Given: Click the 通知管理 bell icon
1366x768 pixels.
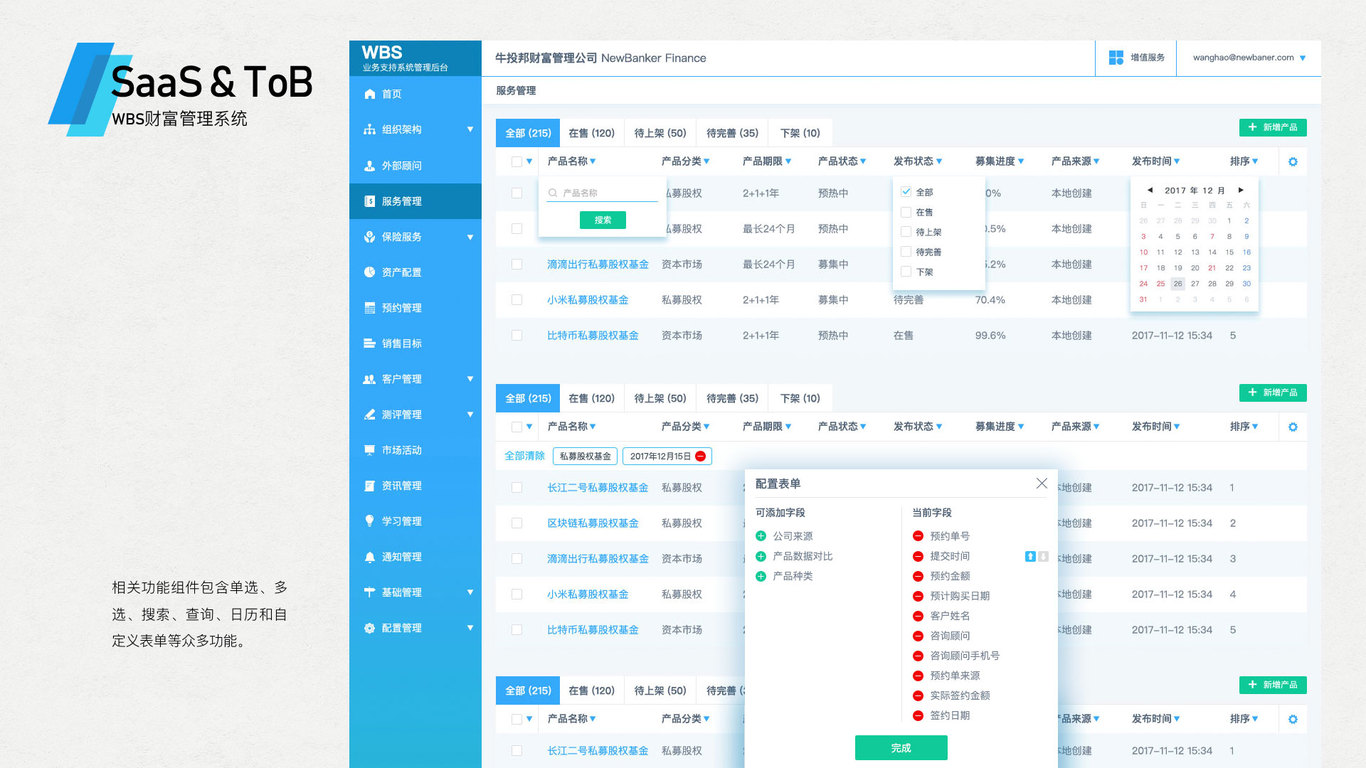Looking at the screenshot, I should (x=369, y=557).
